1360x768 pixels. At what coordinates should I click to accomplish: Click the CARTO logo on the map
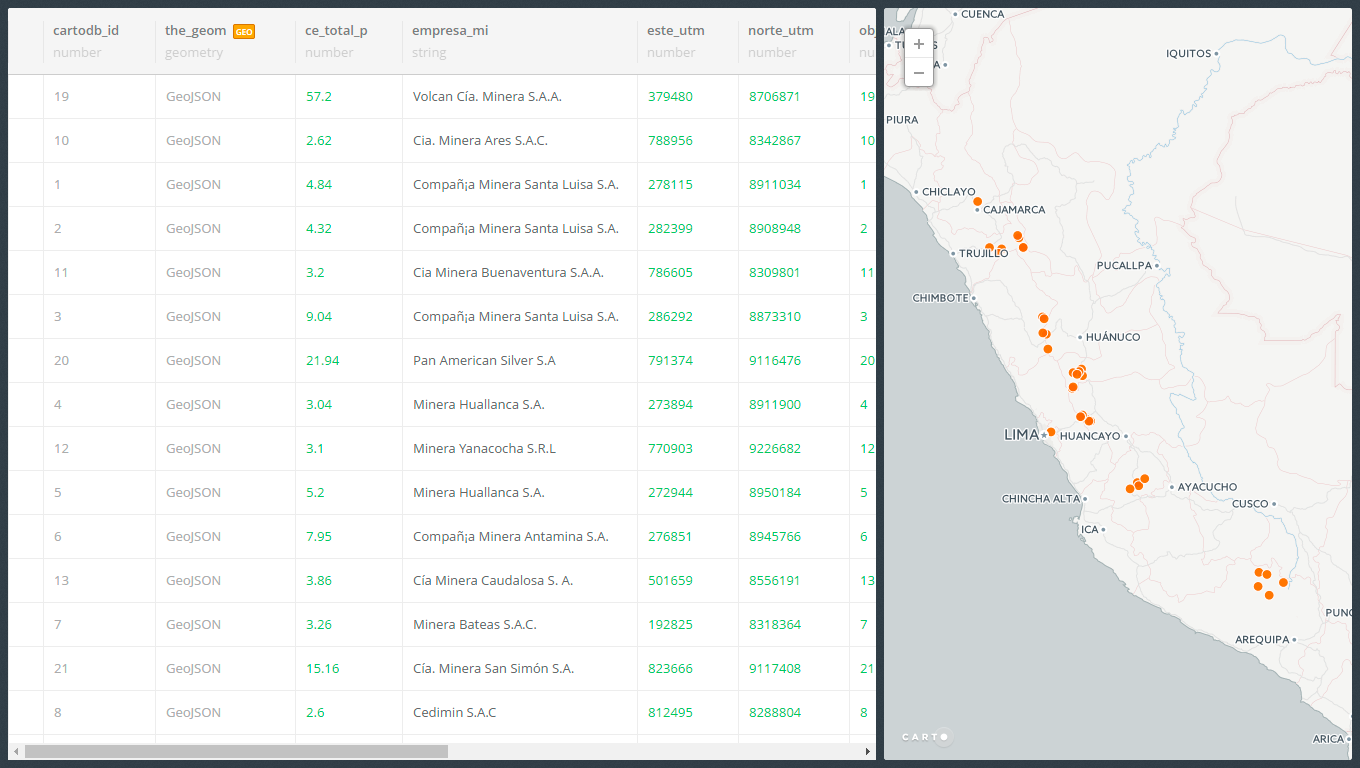tap(926, 737)
